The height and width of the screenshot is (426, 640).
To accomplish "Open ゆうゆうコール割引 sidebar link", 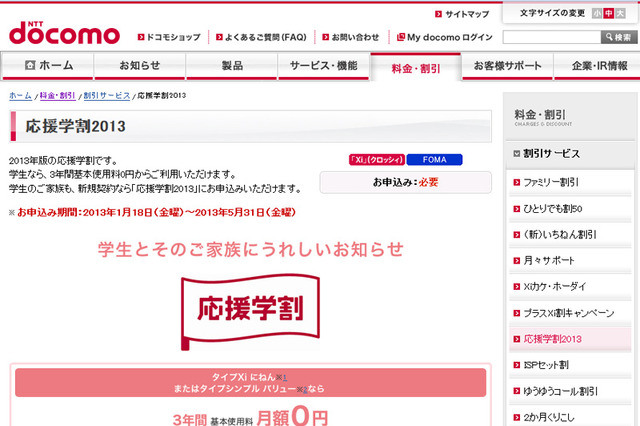I will click(x=560, y=391).
